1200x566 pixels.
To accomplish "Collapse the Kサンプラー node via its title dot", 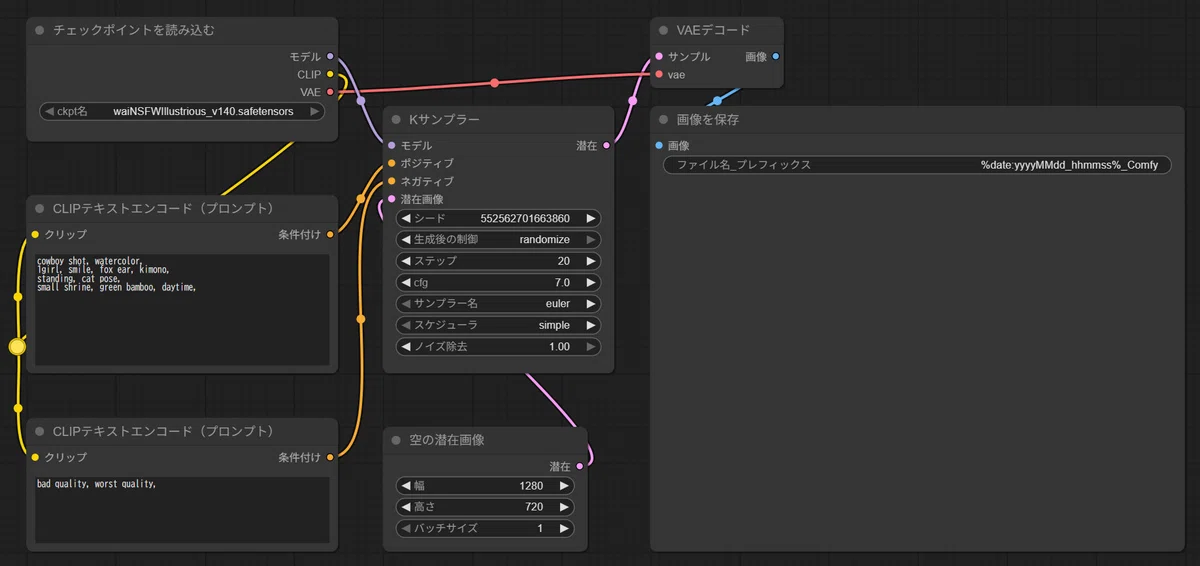I will tap(397, 120).
